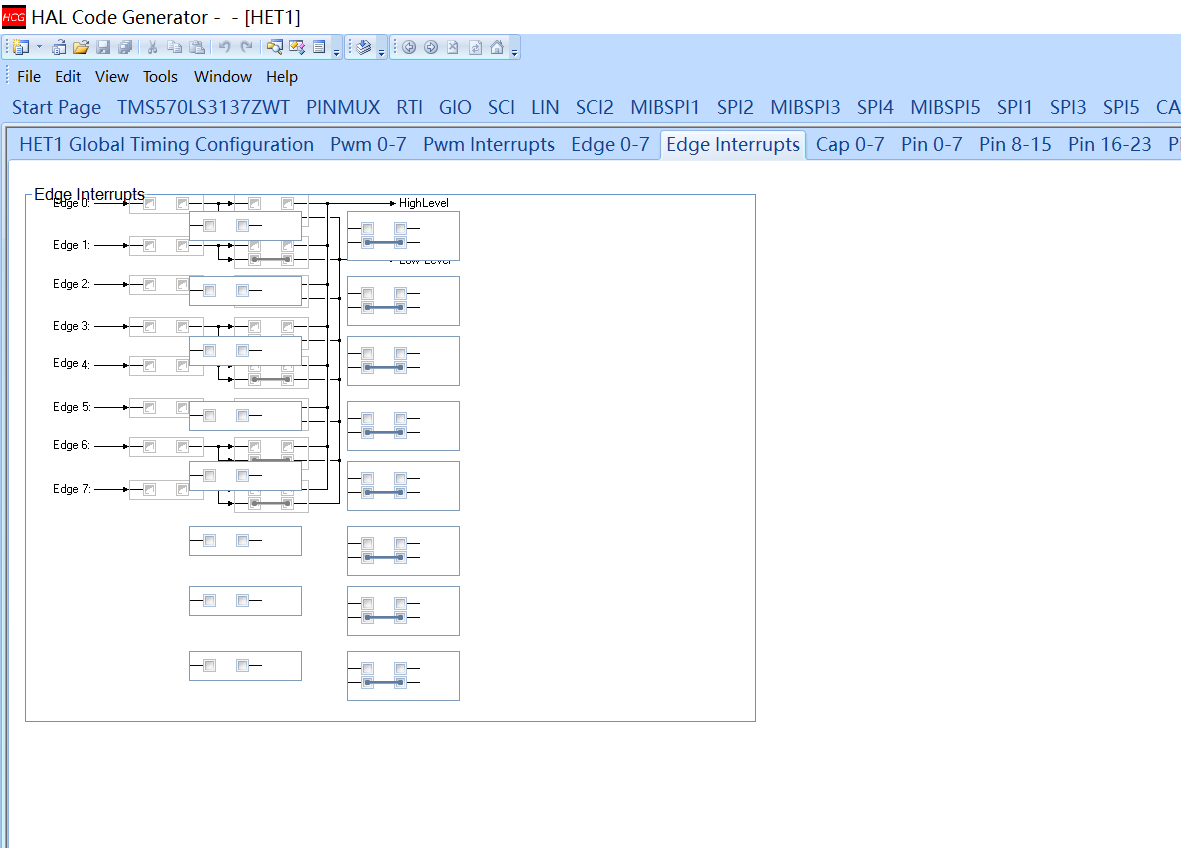
Task: Open the Help menu
Action: coord(282,77)
